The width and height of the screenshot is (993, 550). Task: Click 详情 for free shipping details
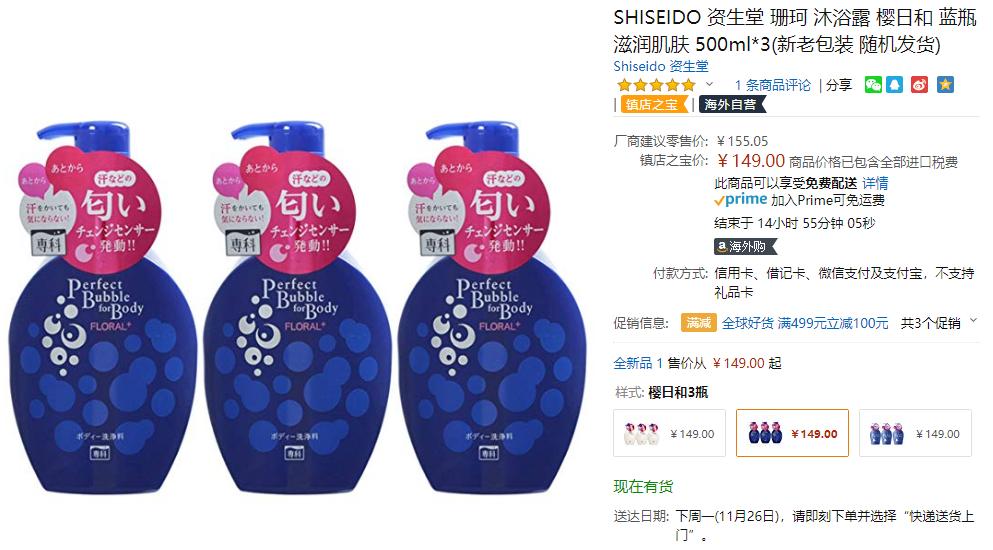coord(875,183)
